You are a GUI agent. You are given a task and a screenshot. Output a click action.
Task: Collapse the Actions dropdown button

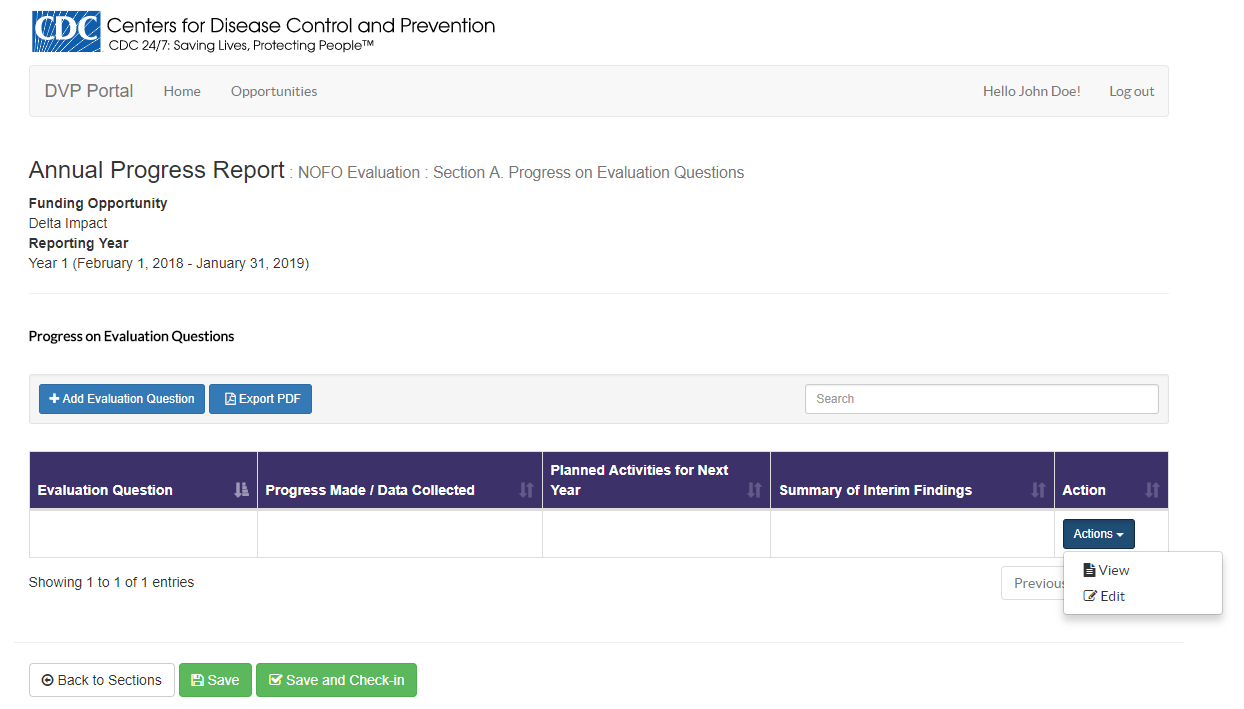(x=1098, y=534)
